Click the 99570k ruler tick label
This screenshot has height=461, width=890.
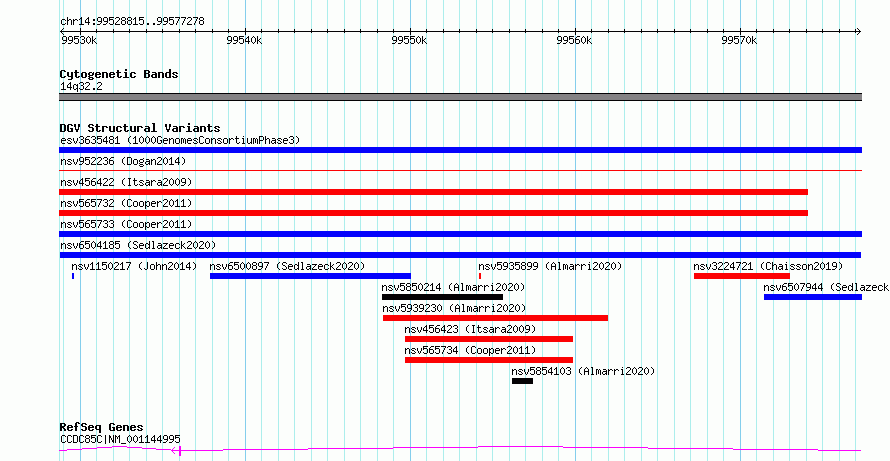pos(740,40)
